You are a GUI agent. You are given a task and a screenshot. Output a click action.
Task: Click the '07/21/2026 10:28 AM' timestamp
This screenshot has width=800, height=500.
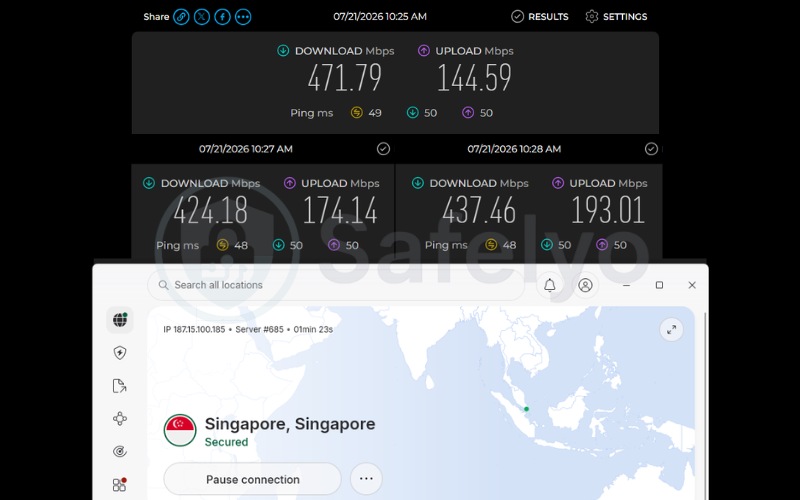[514, 149]
